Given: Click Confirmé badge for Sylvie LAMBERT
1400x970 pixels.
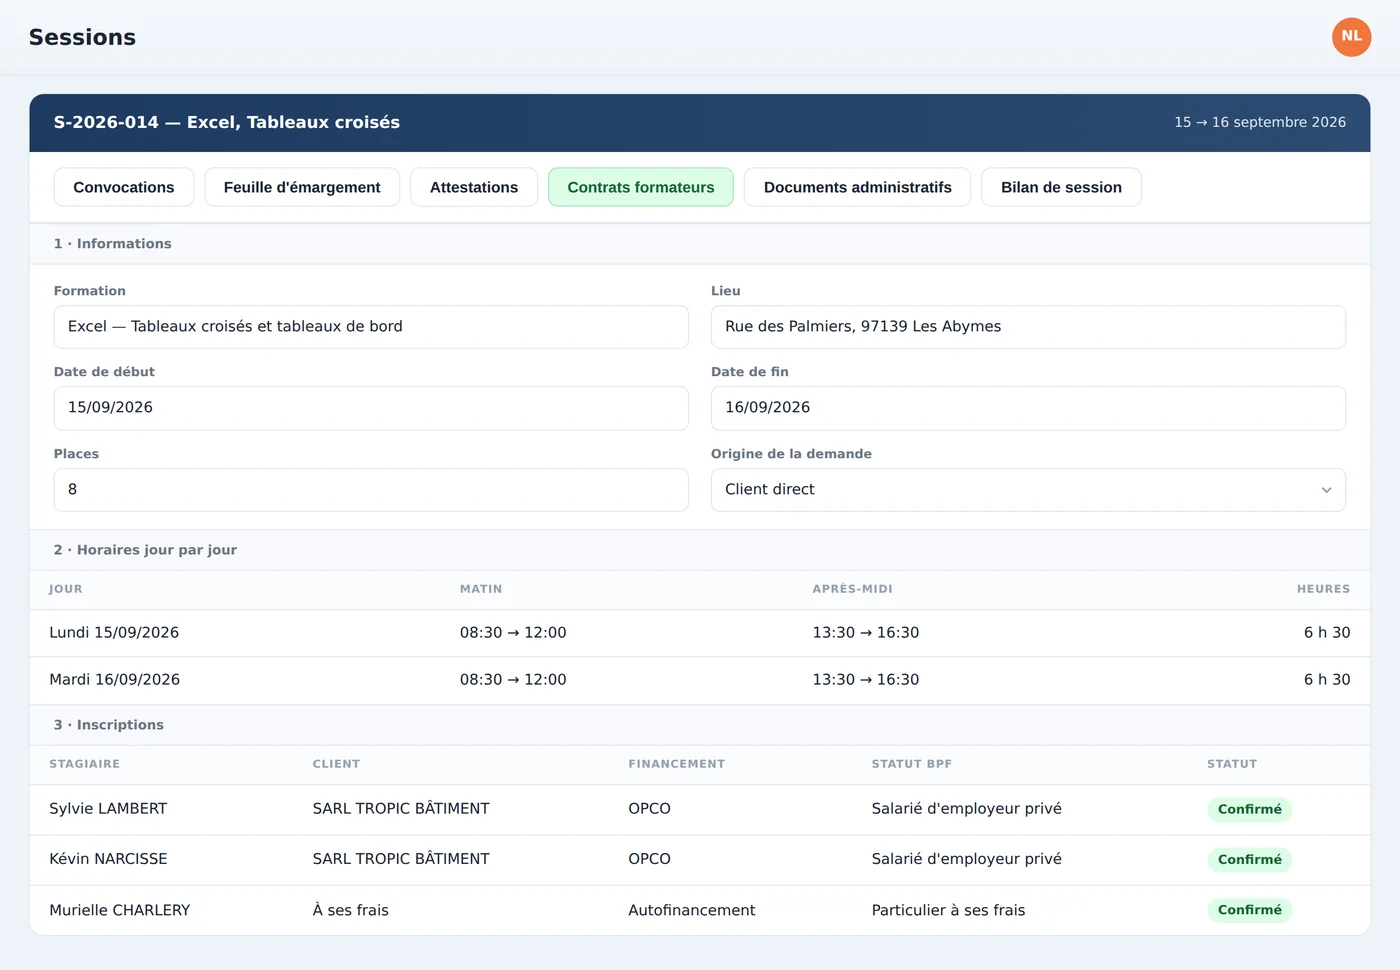Looking at the screenshot, I should pos(1249,809).
